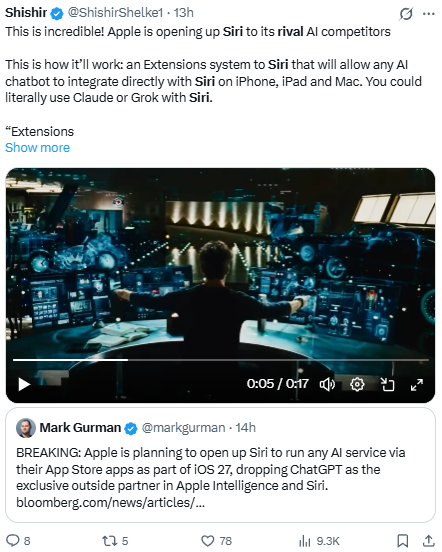View tweet analytics with 9.3K views

coord(319,540)
